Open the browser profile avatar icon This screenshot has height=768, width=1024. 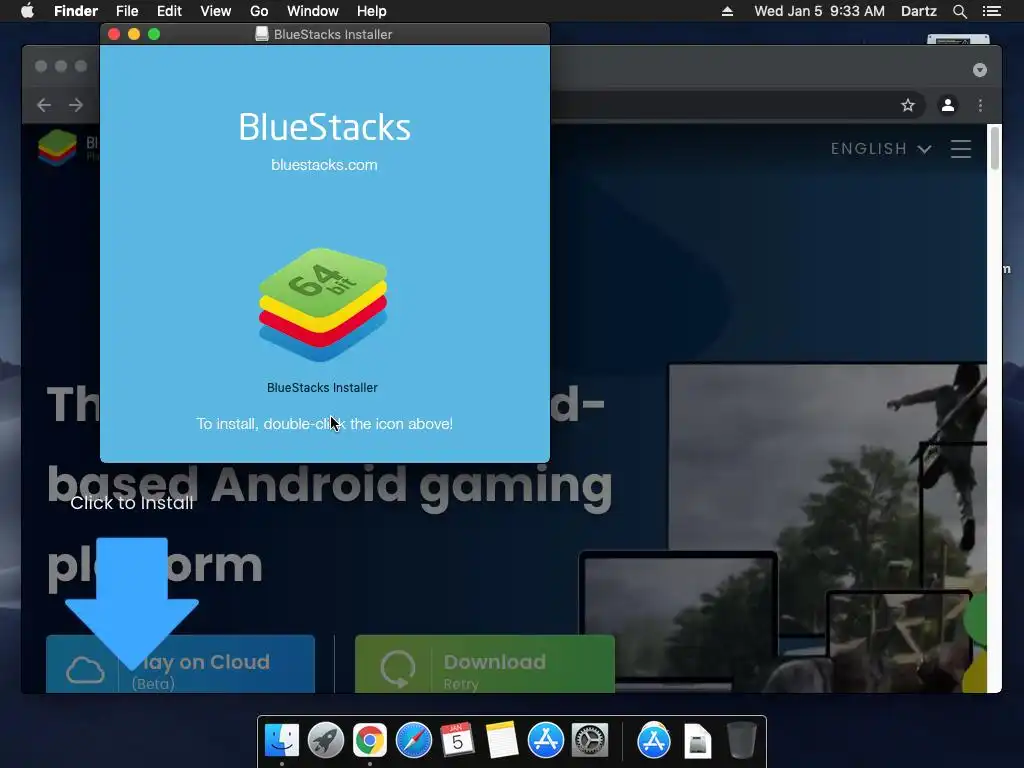pyautogui.click(x=948, y=104)
